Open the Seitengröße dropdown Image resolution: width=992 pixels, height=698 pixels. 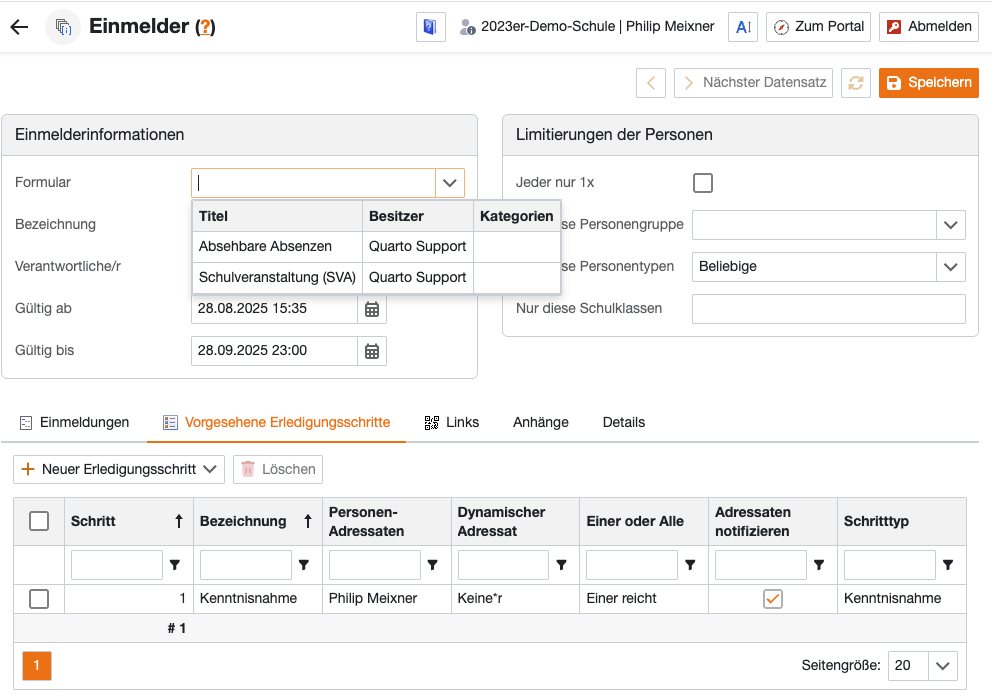pyautogui.click(x=942, y=666)
